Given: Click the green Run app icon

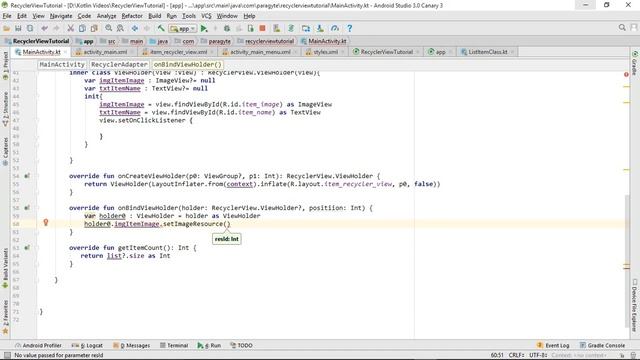Looking at the screenshot, I should pyautogui.click(x=204, y=28).
